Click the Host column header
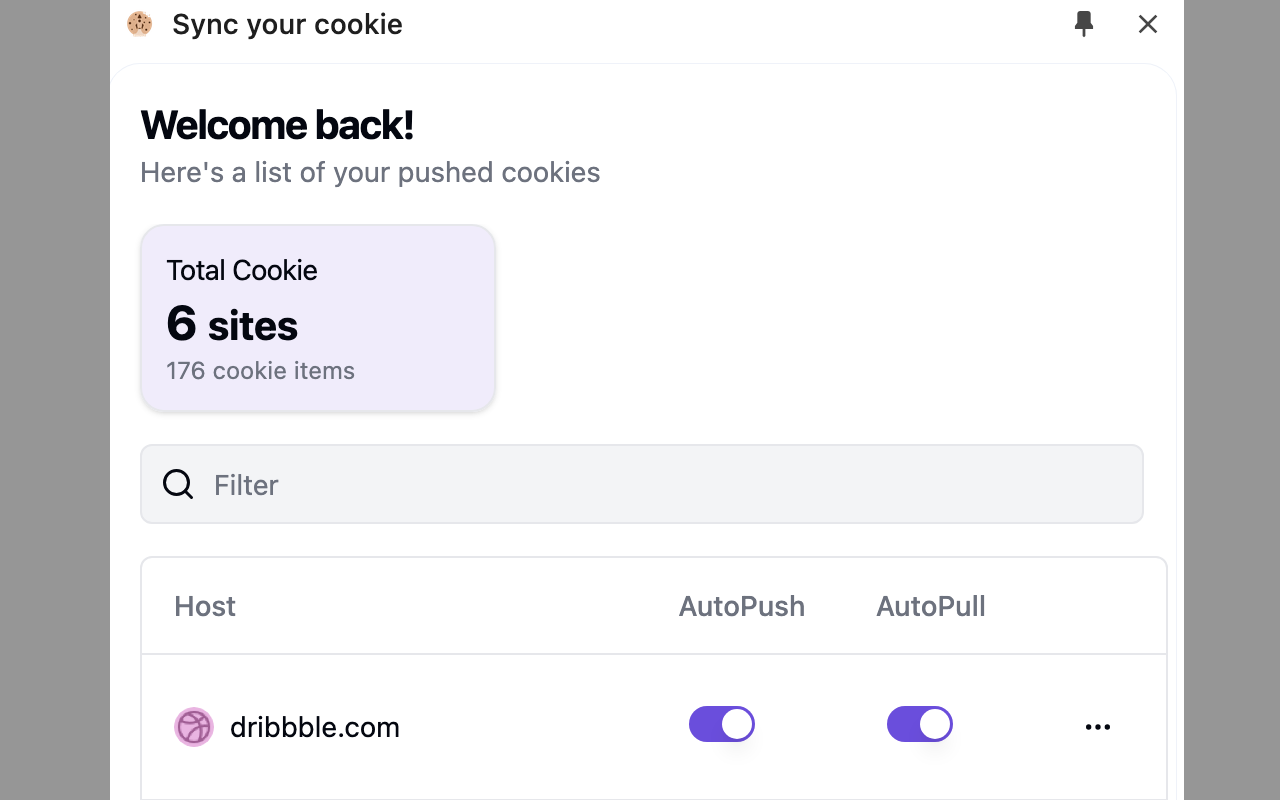Viewport: 1280px width, 800px height. [205, 606]
